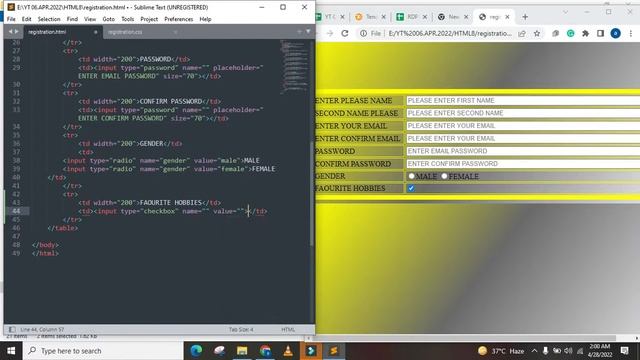Click the ENTER CONFIRM EMAIL input field

[523, 138]
